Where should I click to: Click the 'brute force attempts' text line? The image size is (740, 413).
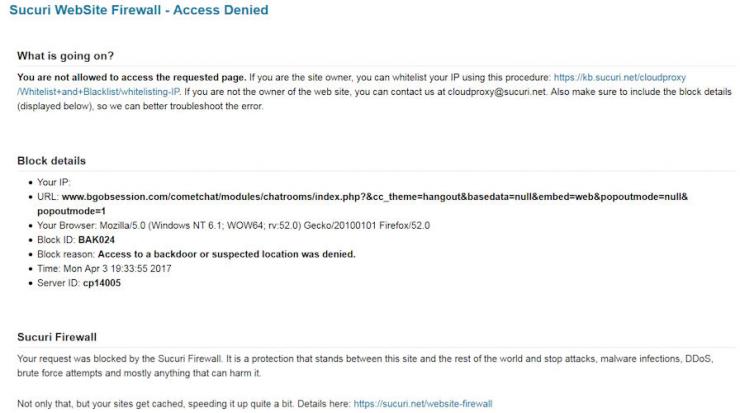click(x=139, y=373)
